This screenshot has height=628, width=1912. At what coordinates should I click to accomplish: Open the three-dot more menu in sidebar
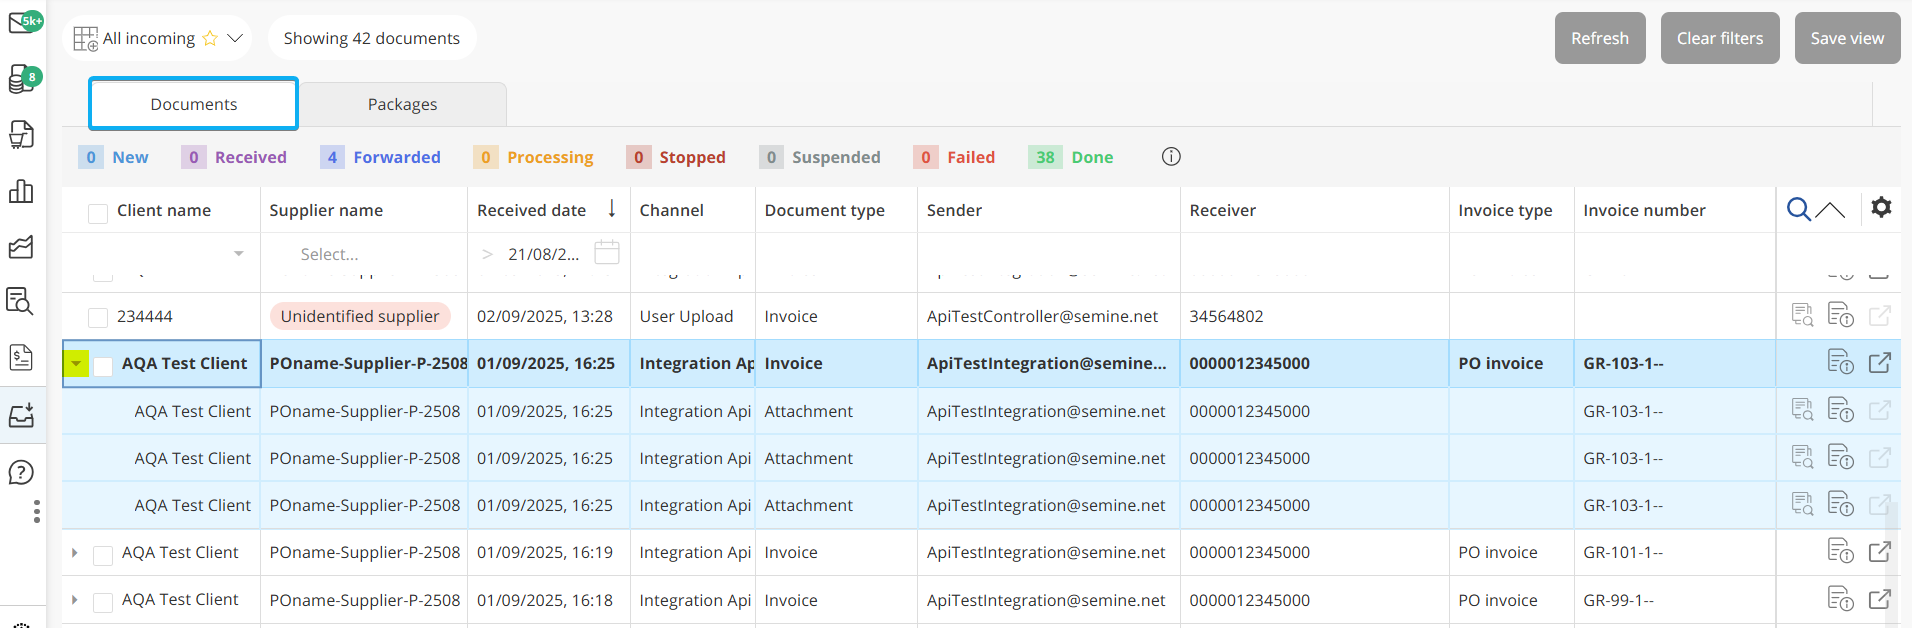pos(37,512)
